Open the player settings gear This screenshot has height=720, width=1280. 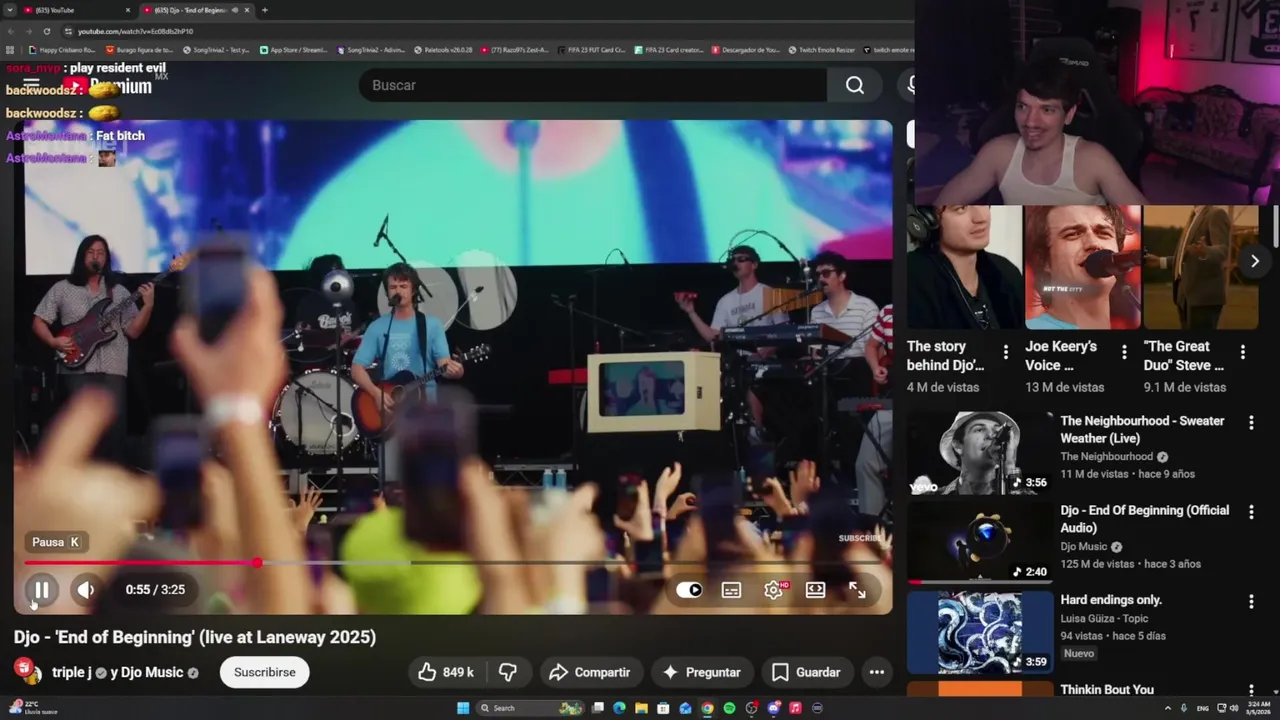pos(773,590)
